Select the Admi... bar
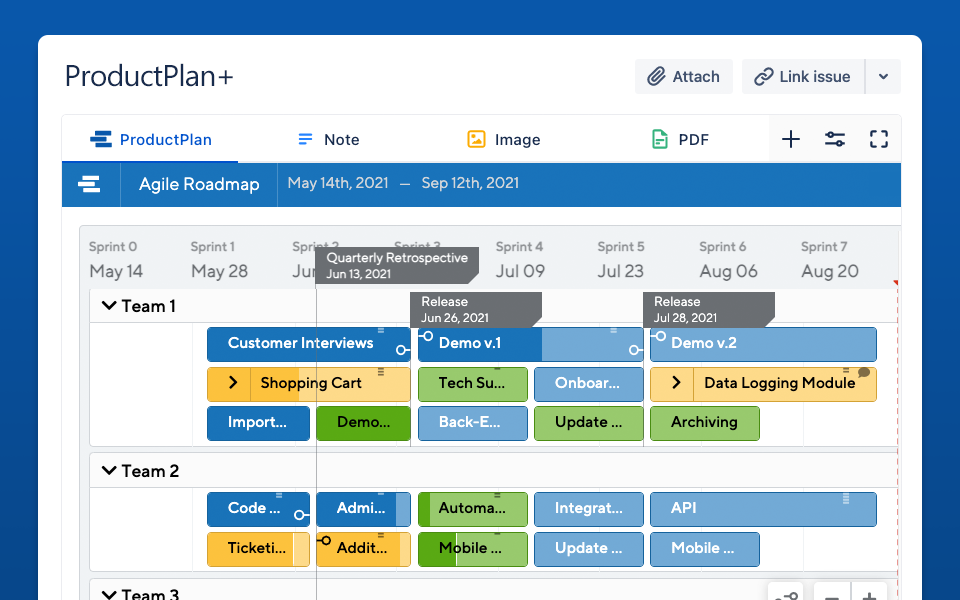The height and width of the screenshot is (600, 960). coord(364,509)
